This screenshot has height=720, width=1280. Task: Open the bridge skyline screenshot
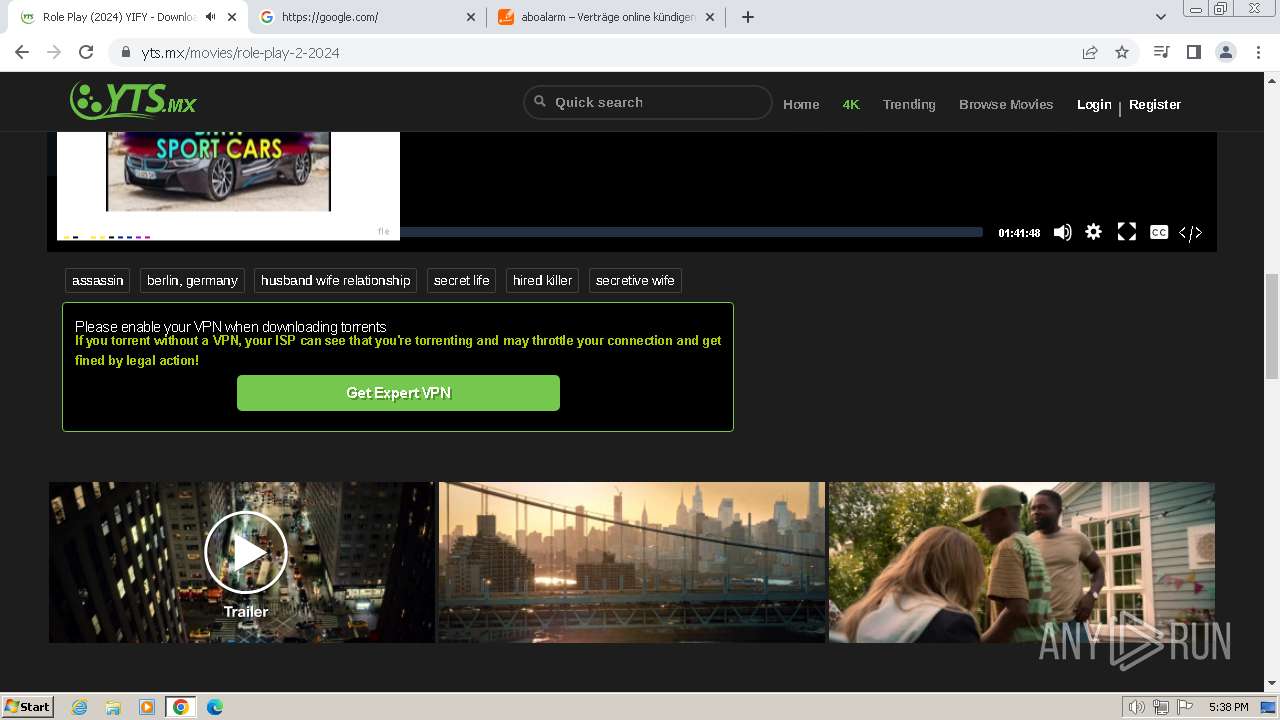tap(632, 562)
